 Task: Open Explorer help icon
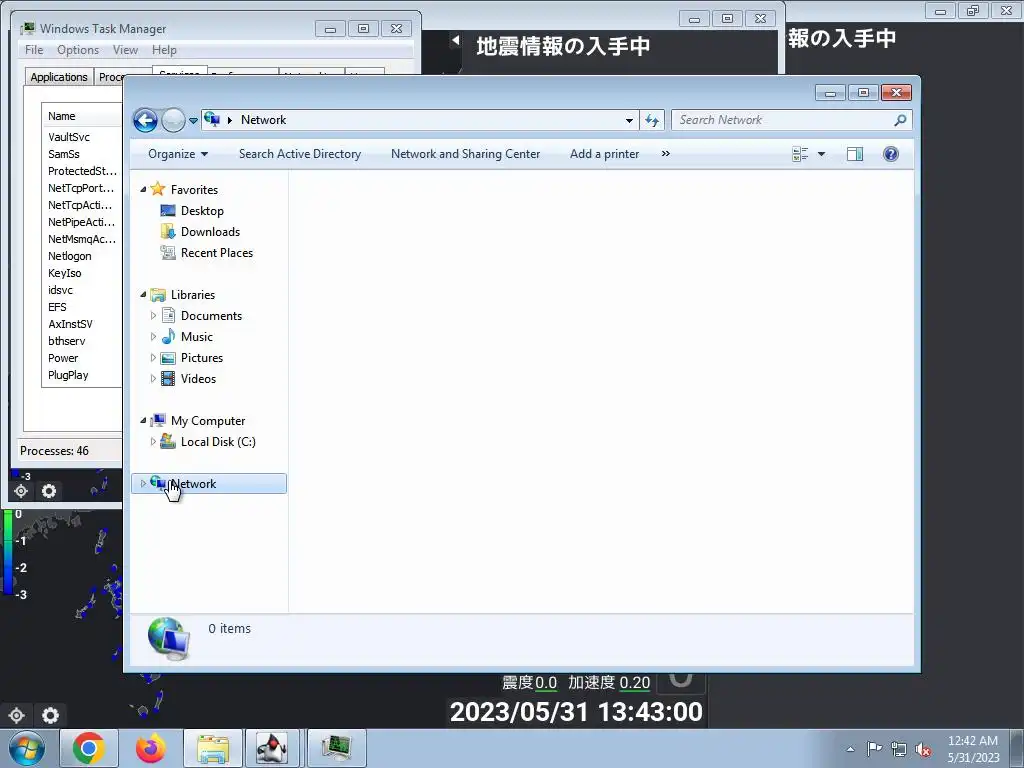point(891,154)
